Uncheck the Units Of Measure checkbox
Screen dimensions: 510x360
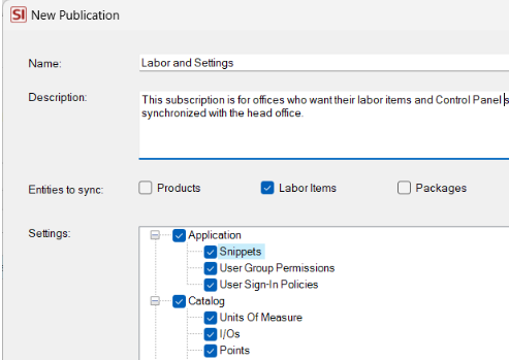210,318
